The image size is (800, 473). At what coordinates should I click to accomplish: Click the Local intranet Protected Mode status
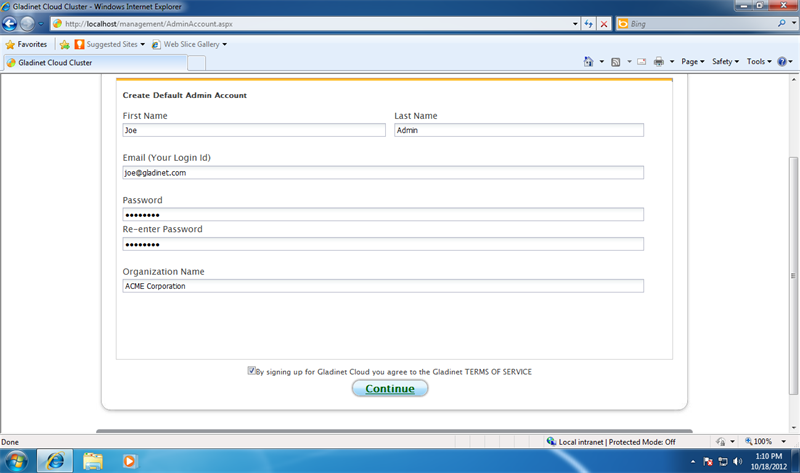[611, 442]
